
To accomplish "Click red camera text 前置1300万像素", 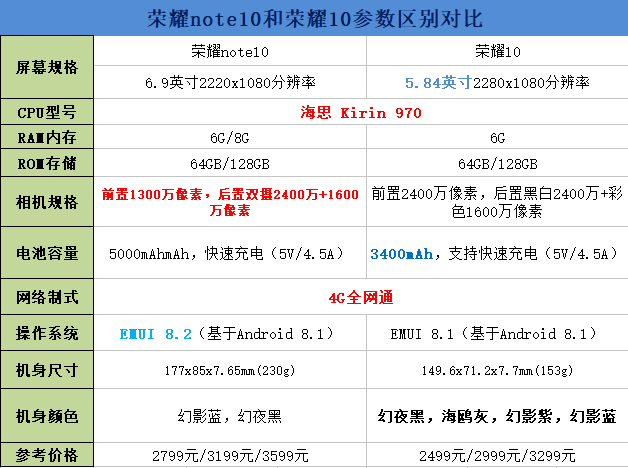I will click(x=230, y=202).
